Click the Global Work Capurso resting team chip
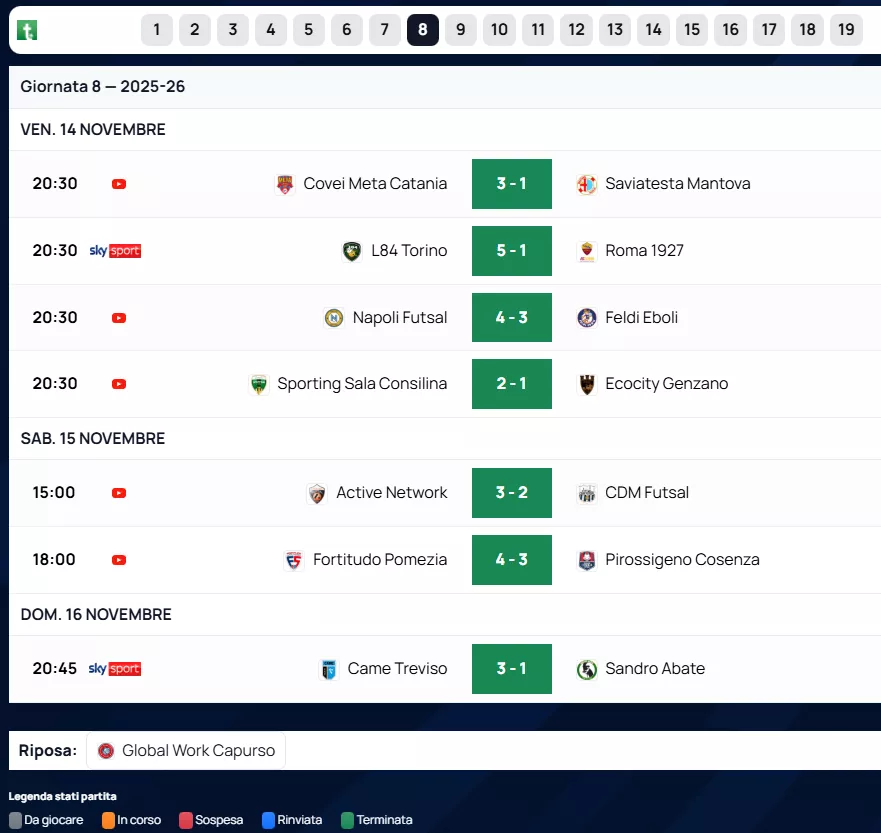 pos(186,751)
